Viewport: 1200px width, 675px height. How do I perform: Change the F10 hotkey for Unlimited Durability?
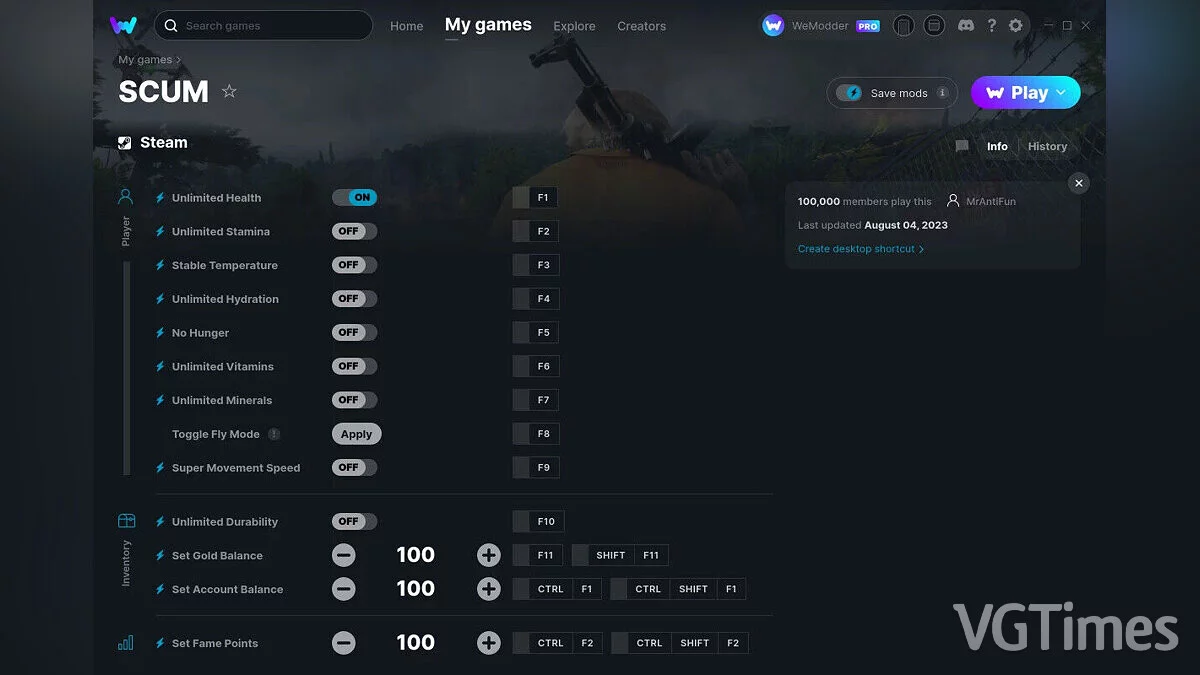point(538,521)
